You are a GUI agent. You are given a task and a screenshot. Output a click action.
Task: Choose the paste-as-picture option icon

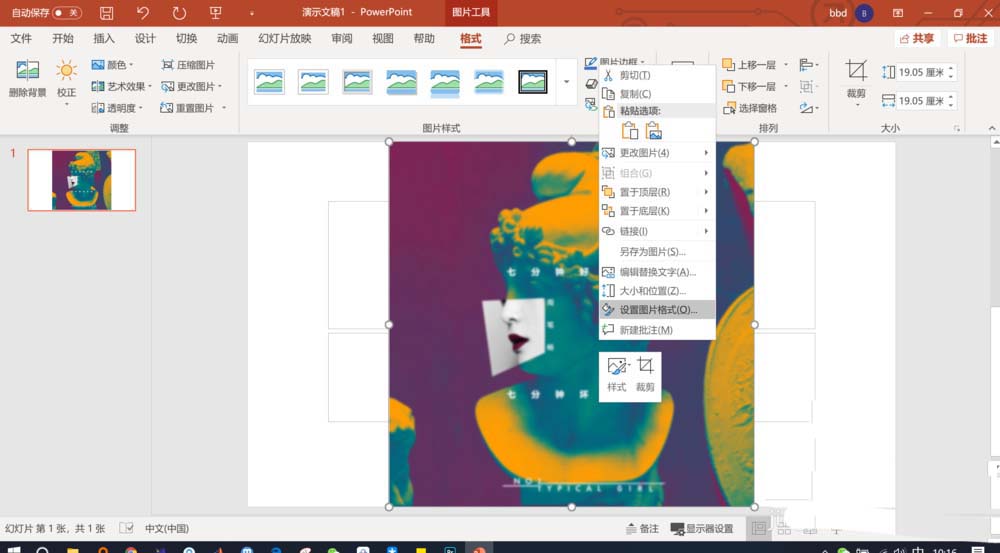653,130
